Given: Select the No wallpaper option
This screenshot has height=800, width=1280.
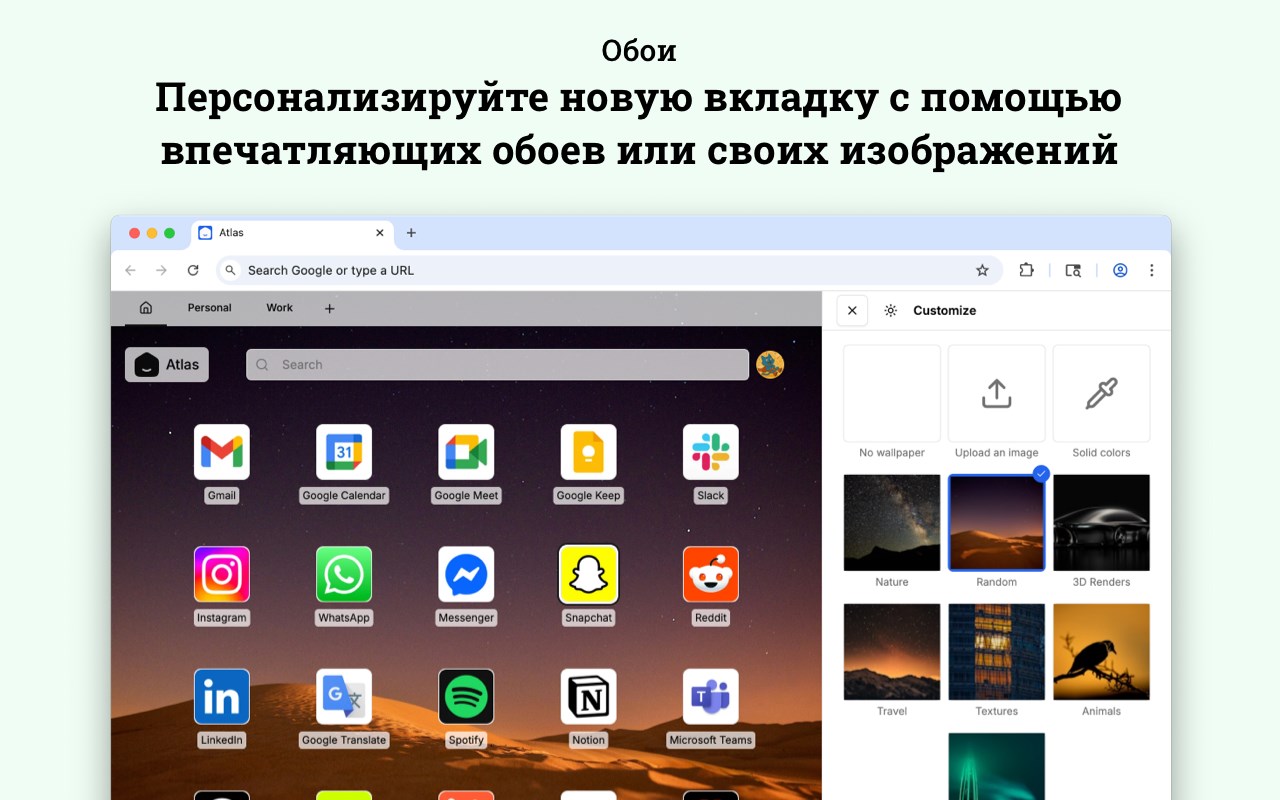Looking at the screenshot, I should point(892,393).
